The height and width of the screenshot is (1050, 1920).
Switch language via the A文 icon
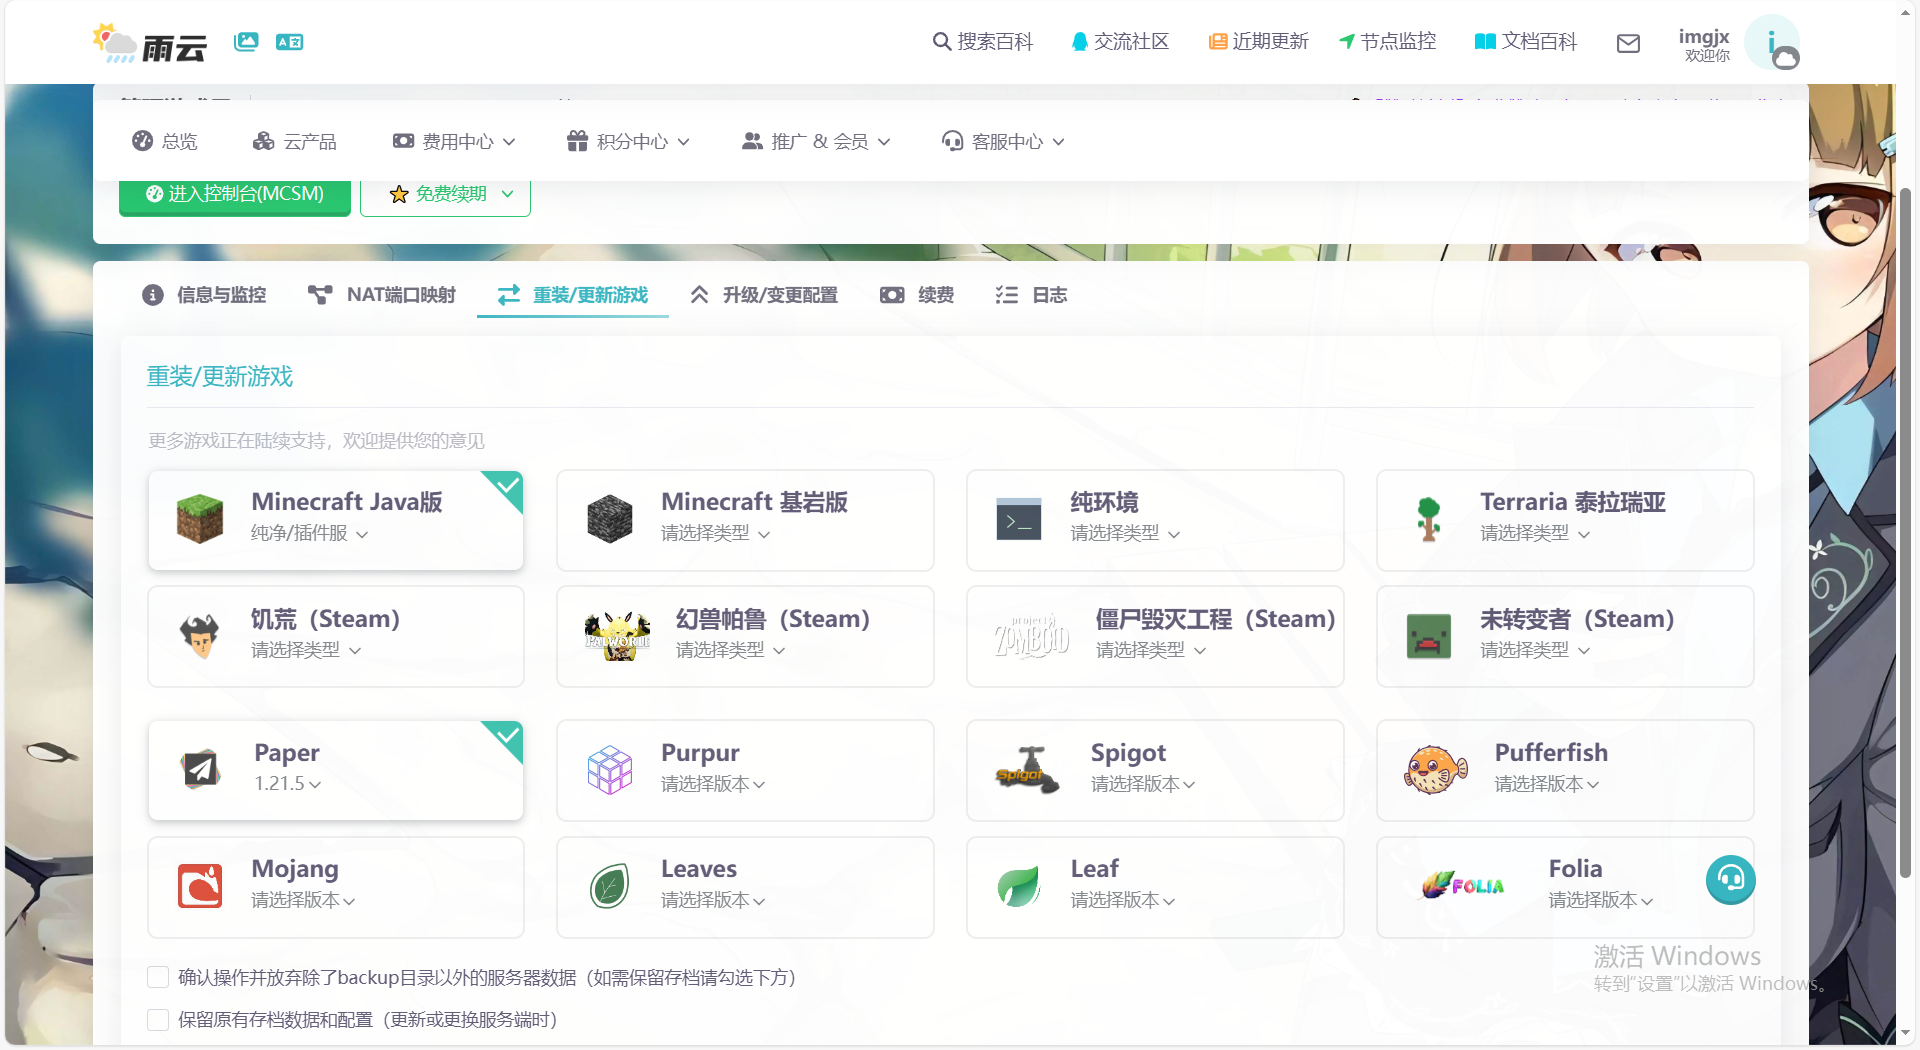point(290,42)
